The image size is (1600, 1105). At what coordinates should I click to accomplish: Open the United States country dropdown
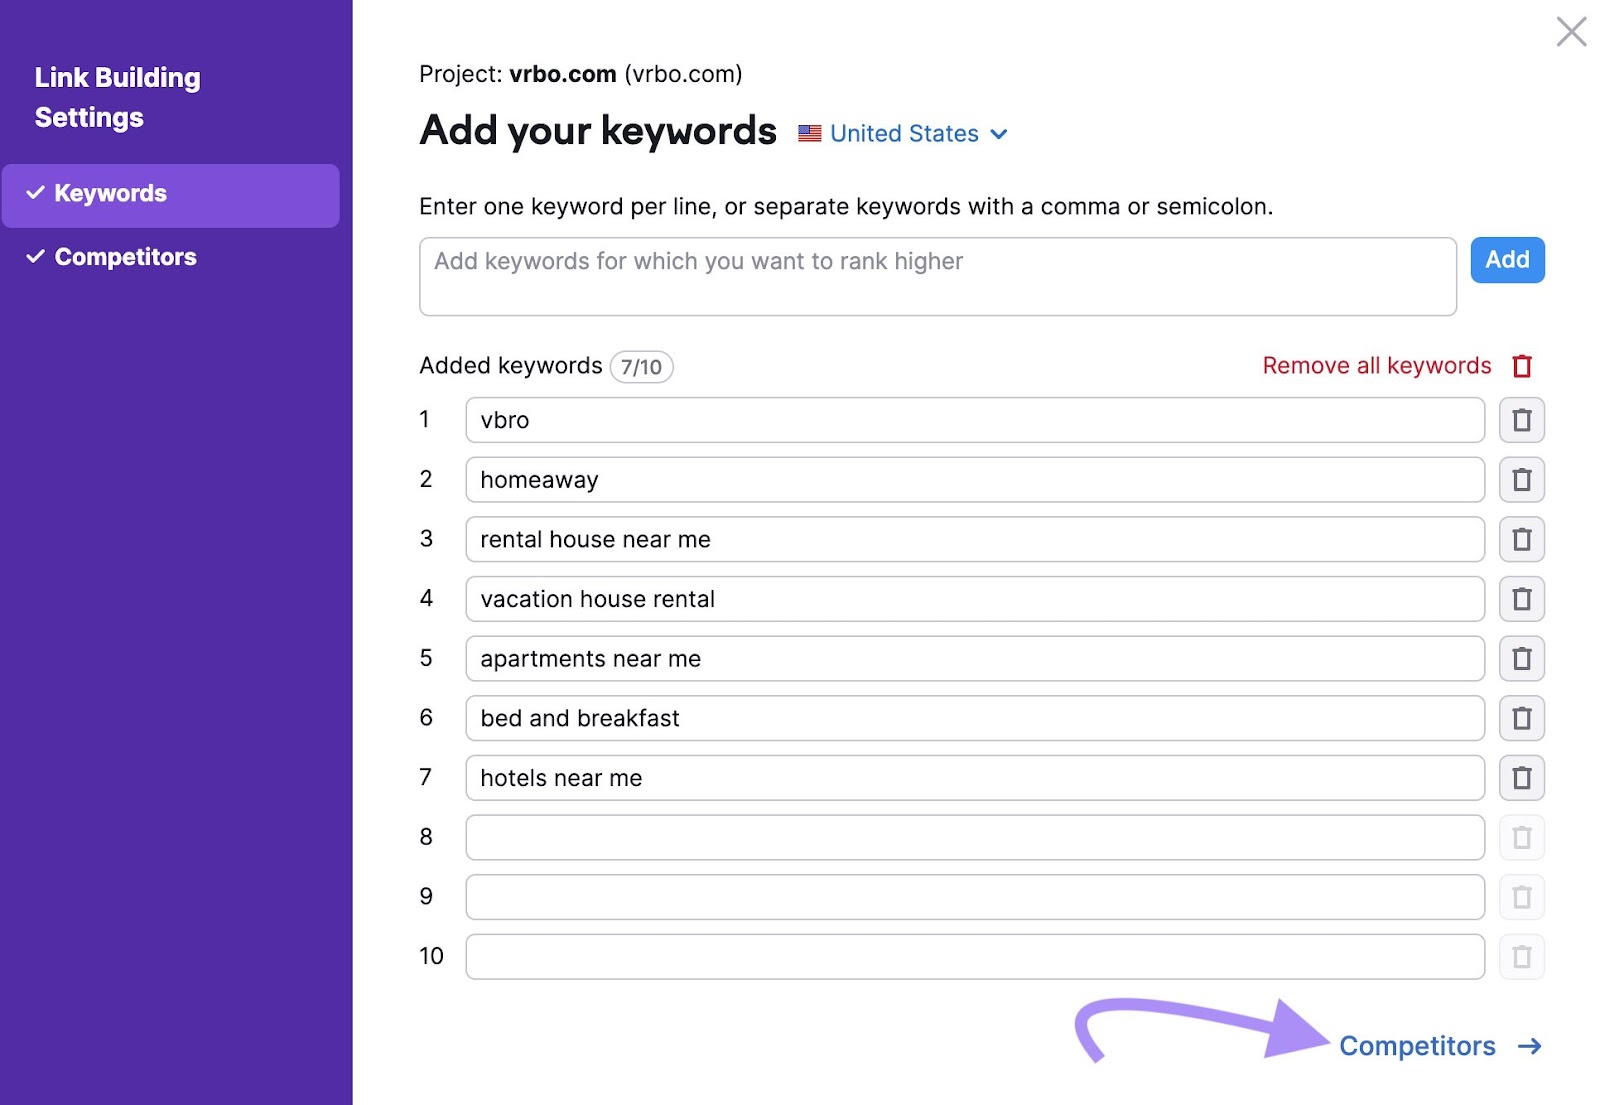904,134
